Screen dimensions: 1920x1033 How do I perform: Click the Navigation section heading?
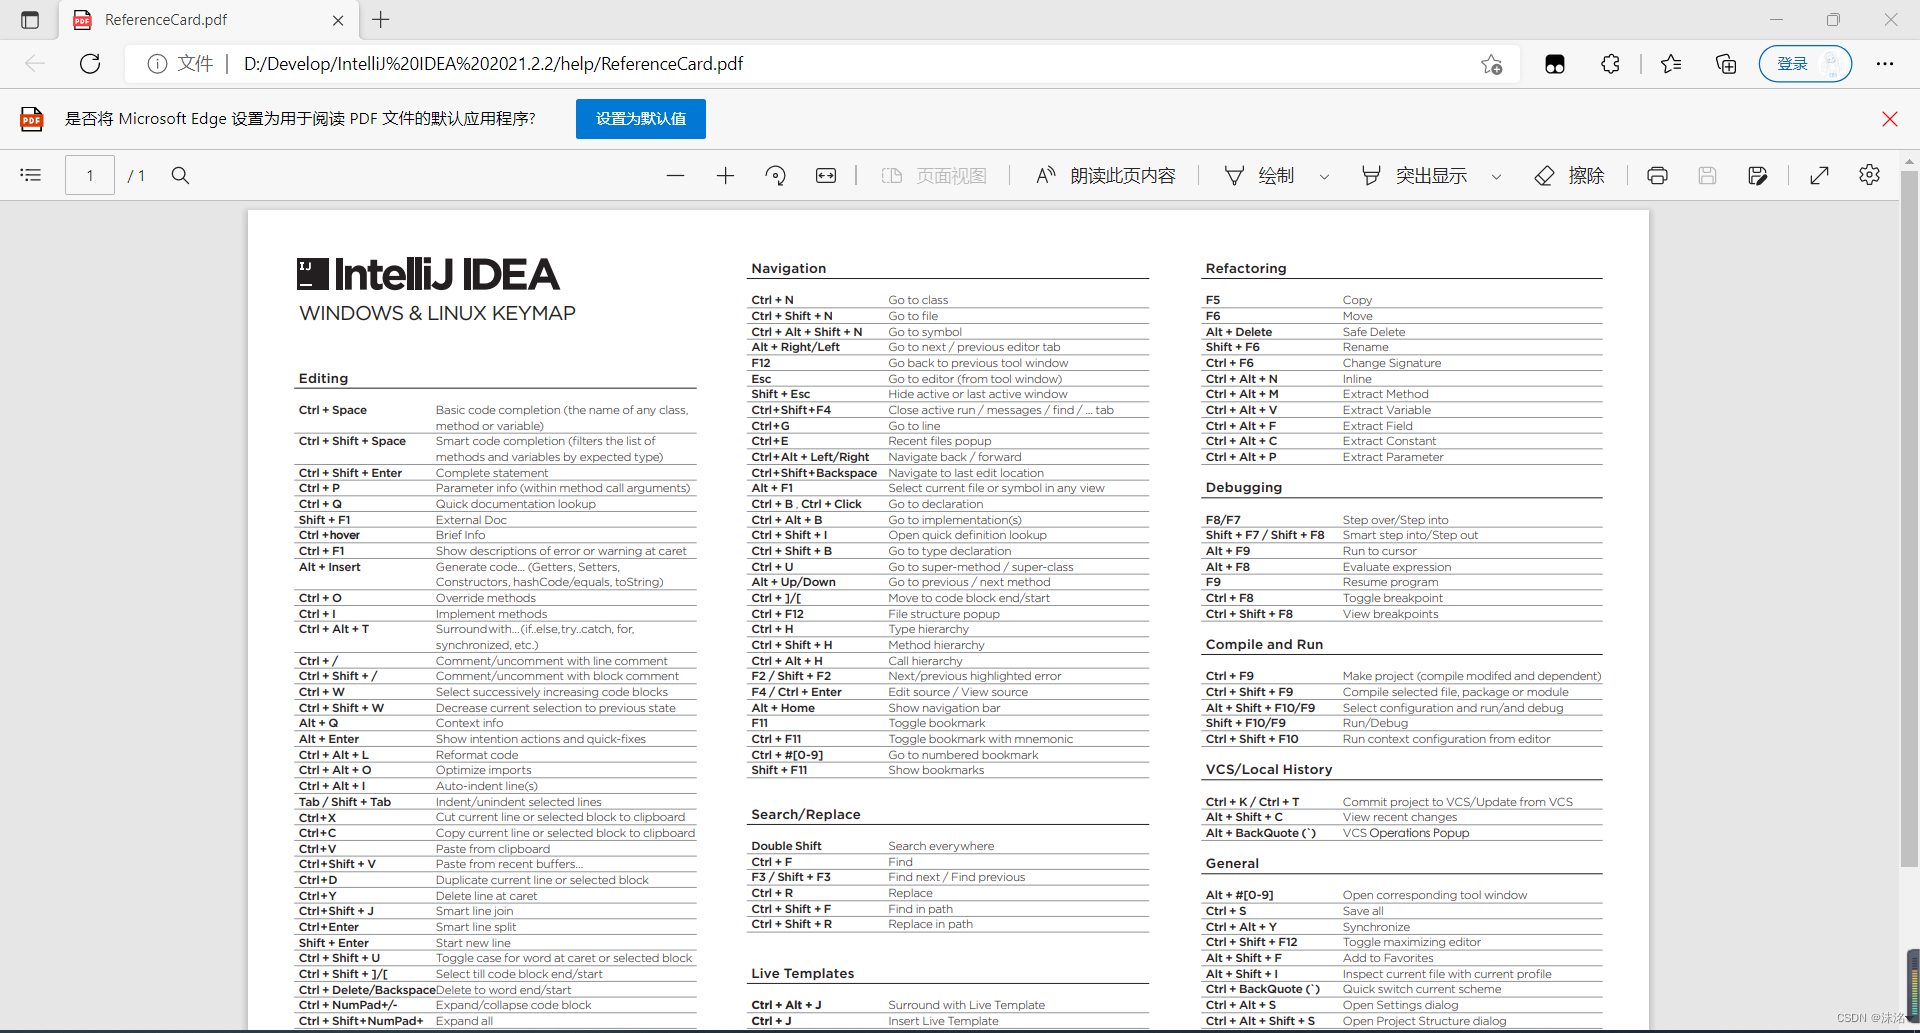coord(789,268)
